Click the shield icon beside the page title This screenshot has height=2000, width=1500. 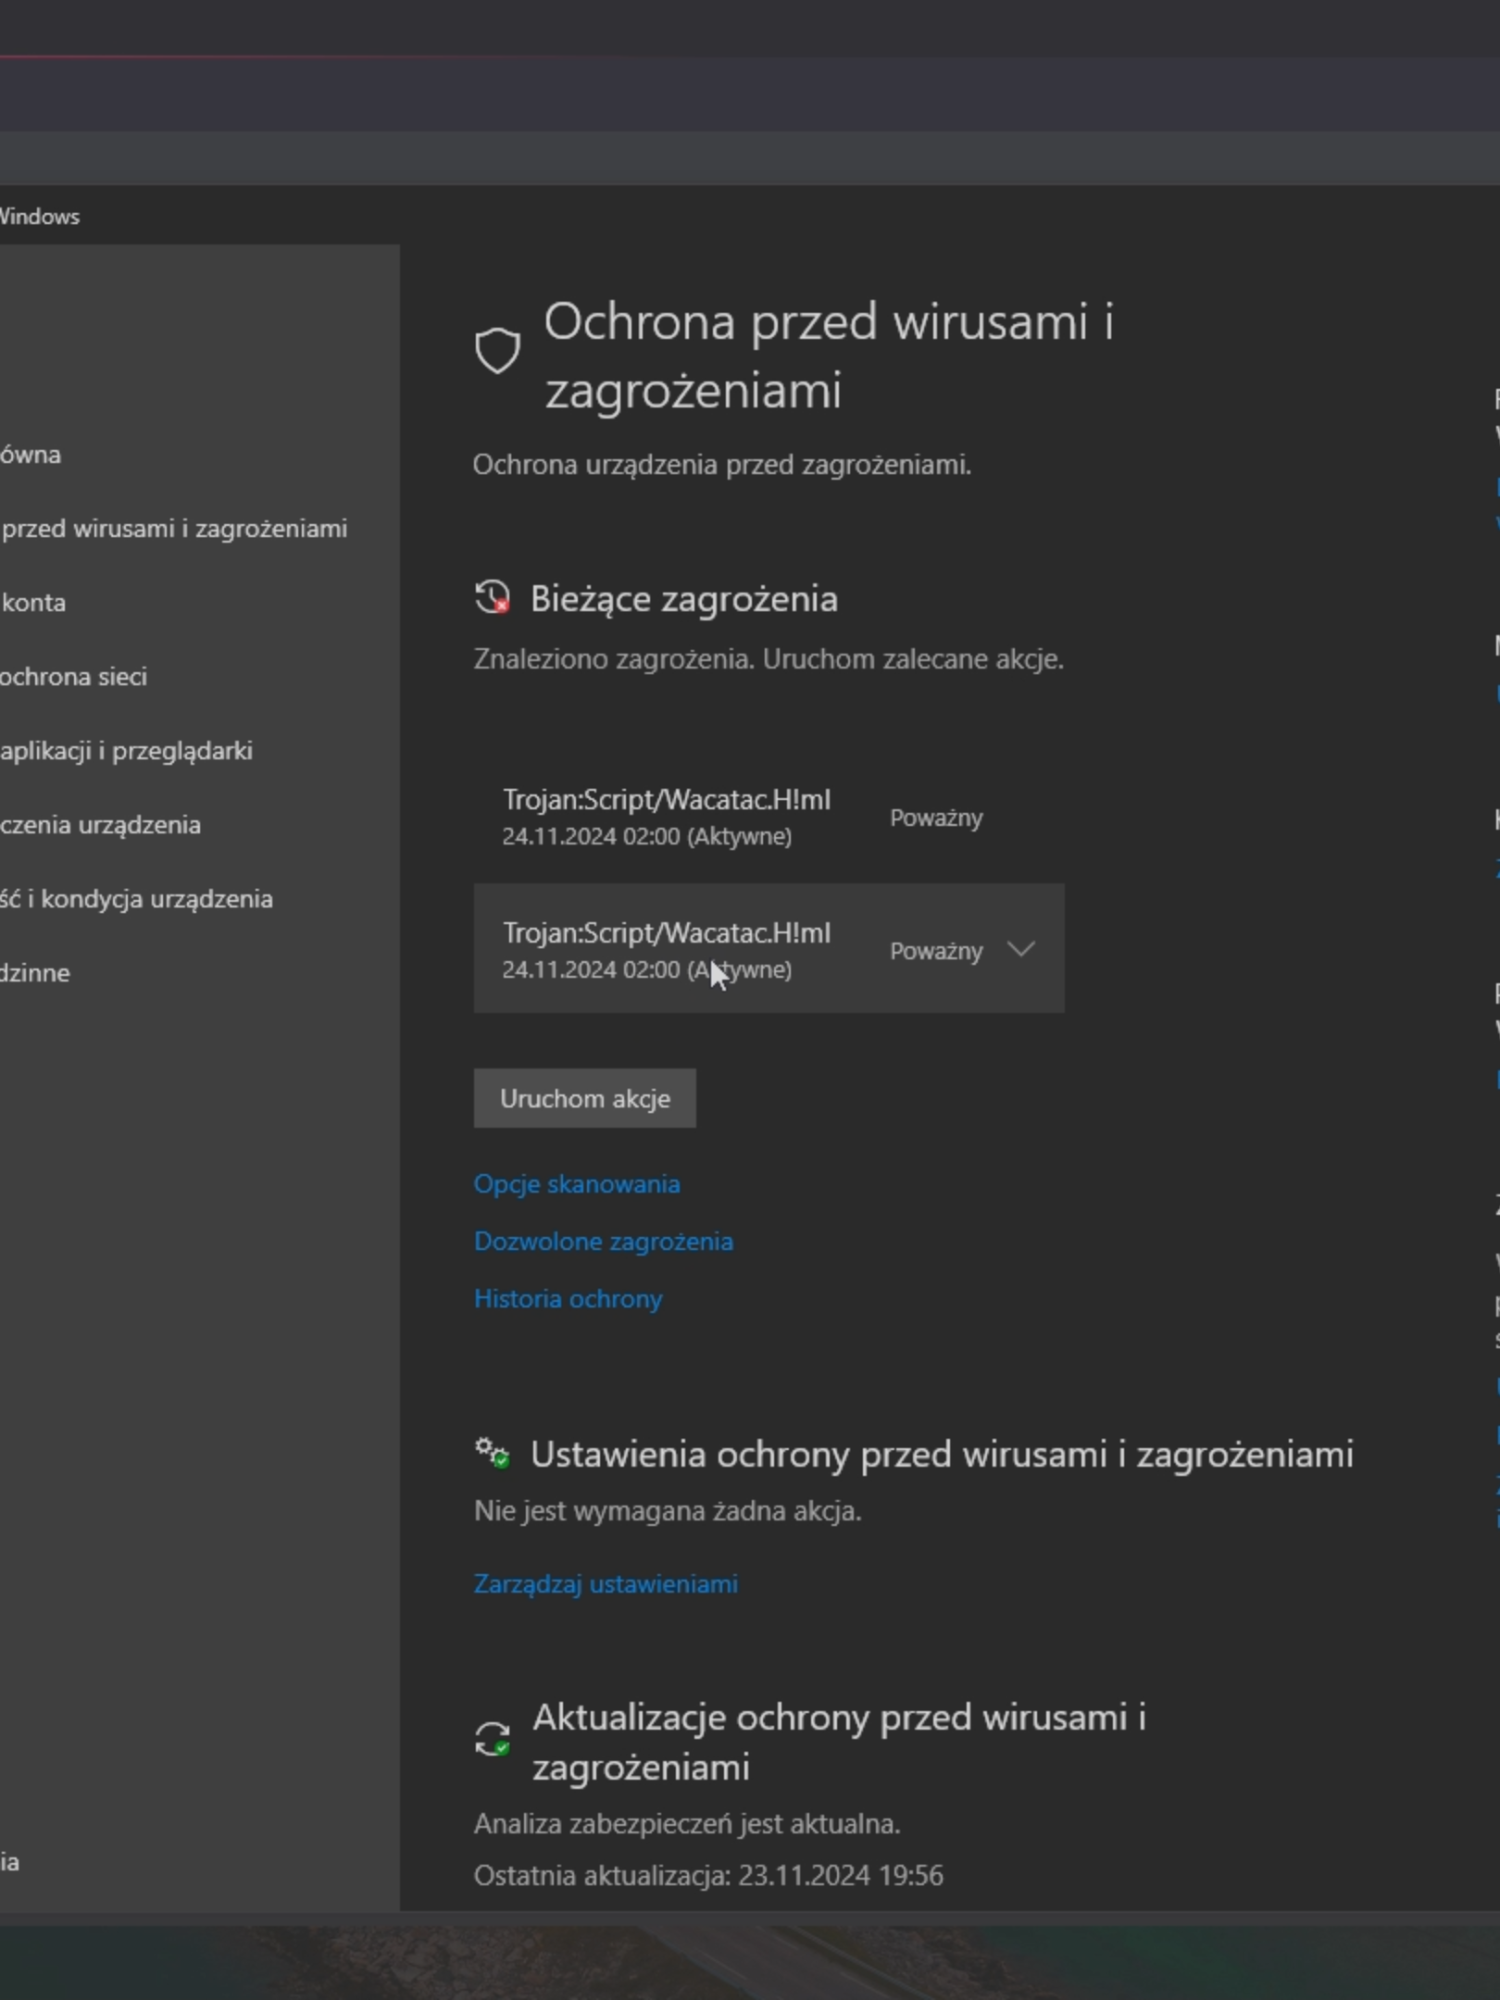click(497, 351)
